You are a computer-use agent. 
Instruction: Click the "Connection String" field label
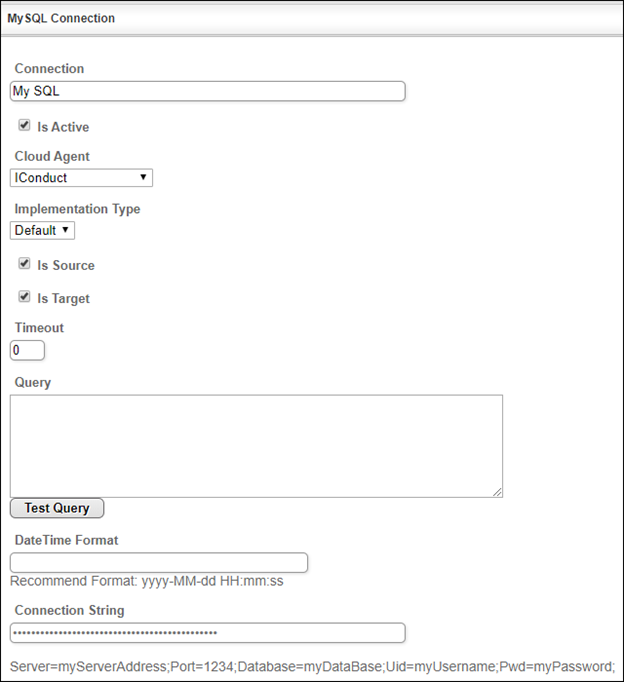click(69, 610)
